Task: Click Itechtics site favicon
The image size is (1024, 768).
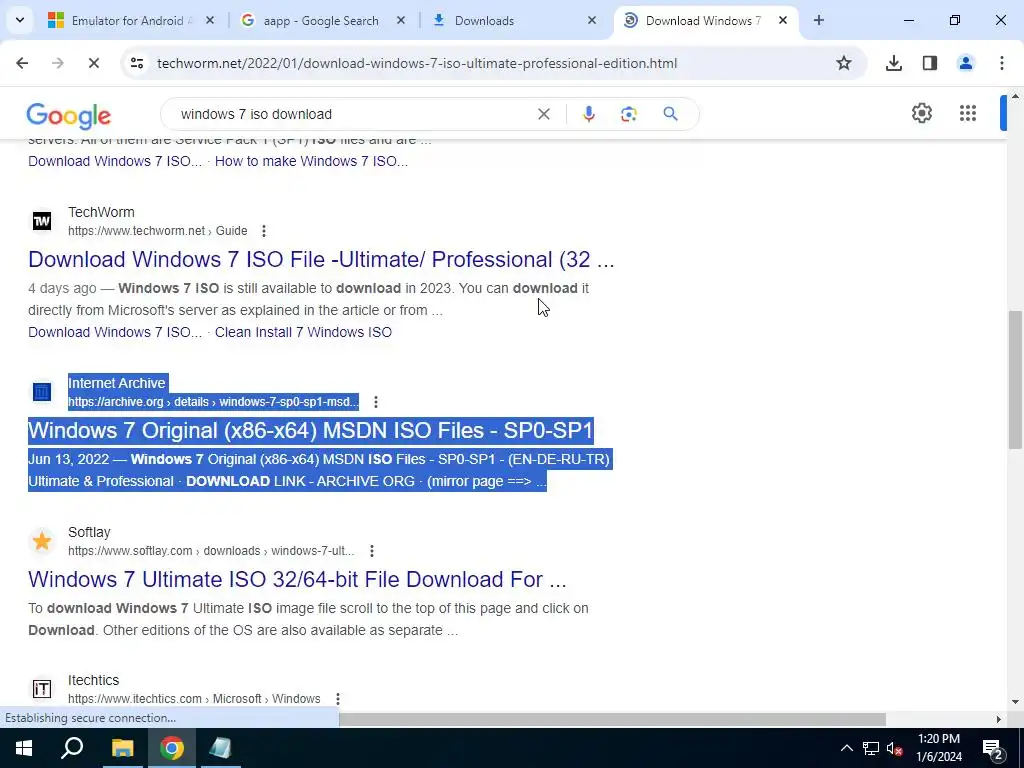Action: pyautogui.click(x=42, y=688)
